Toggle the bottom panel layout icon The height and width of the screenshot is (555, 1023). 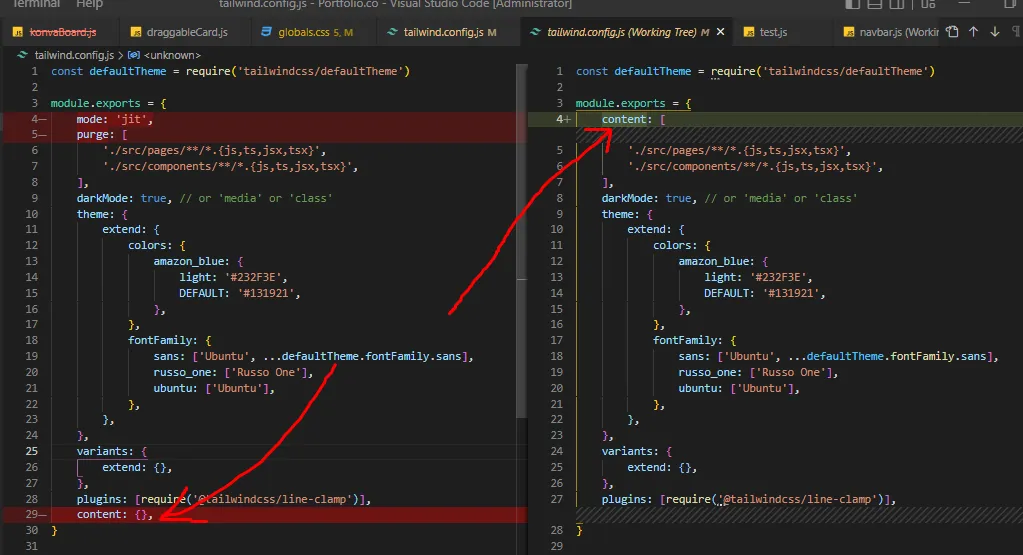coord(875,4)
